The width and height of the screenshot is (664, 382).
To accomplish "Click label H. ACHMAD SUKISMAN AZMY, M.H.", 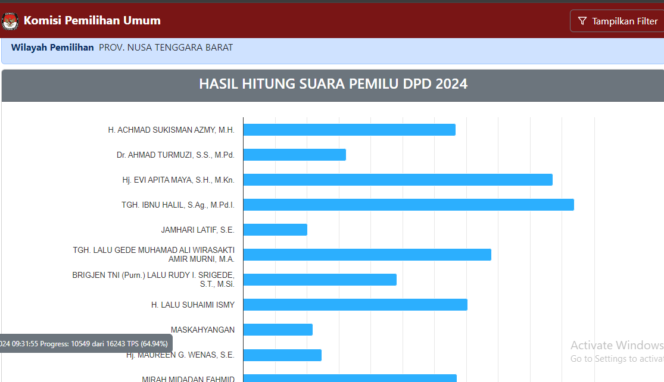I will (x=171, y=130).
